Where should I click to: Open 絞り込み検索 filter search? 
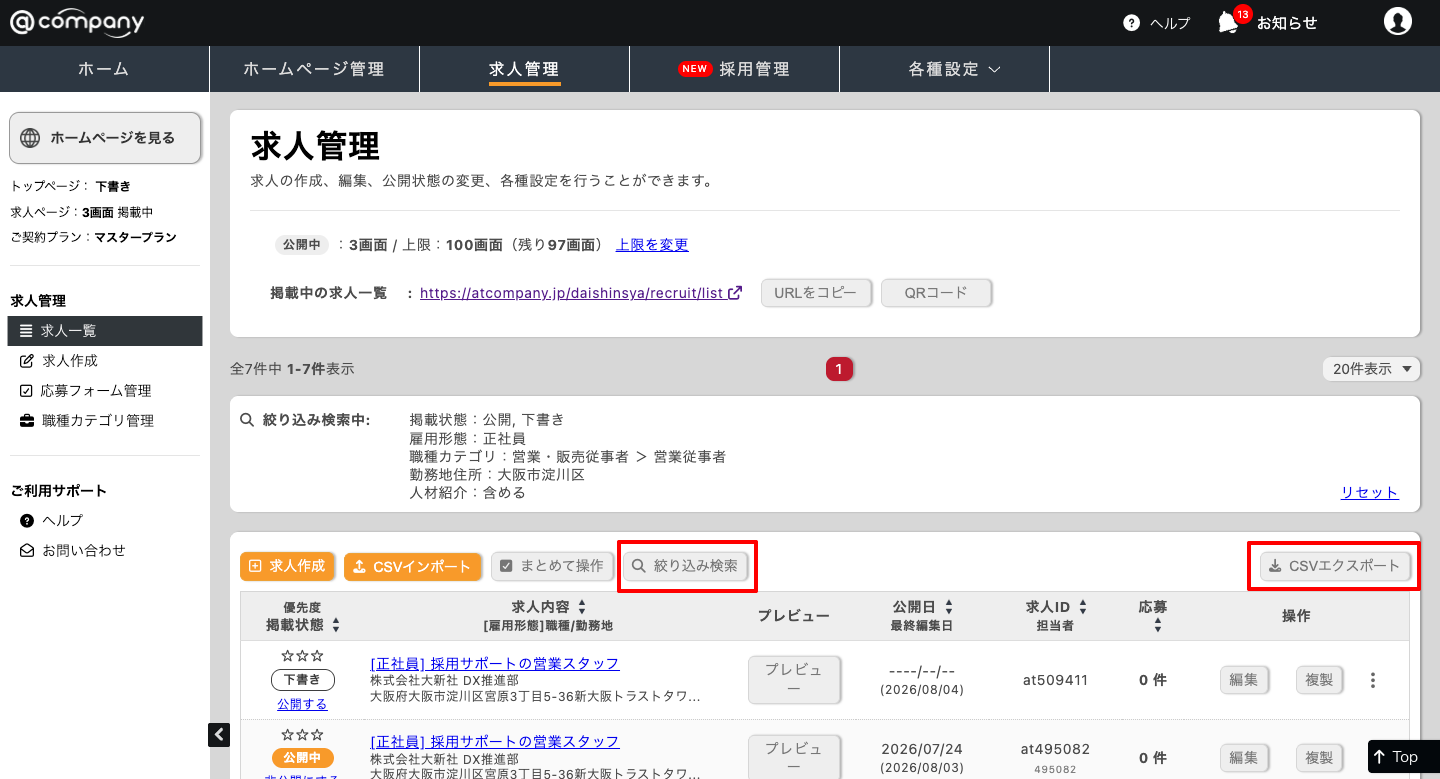[686, 566]
